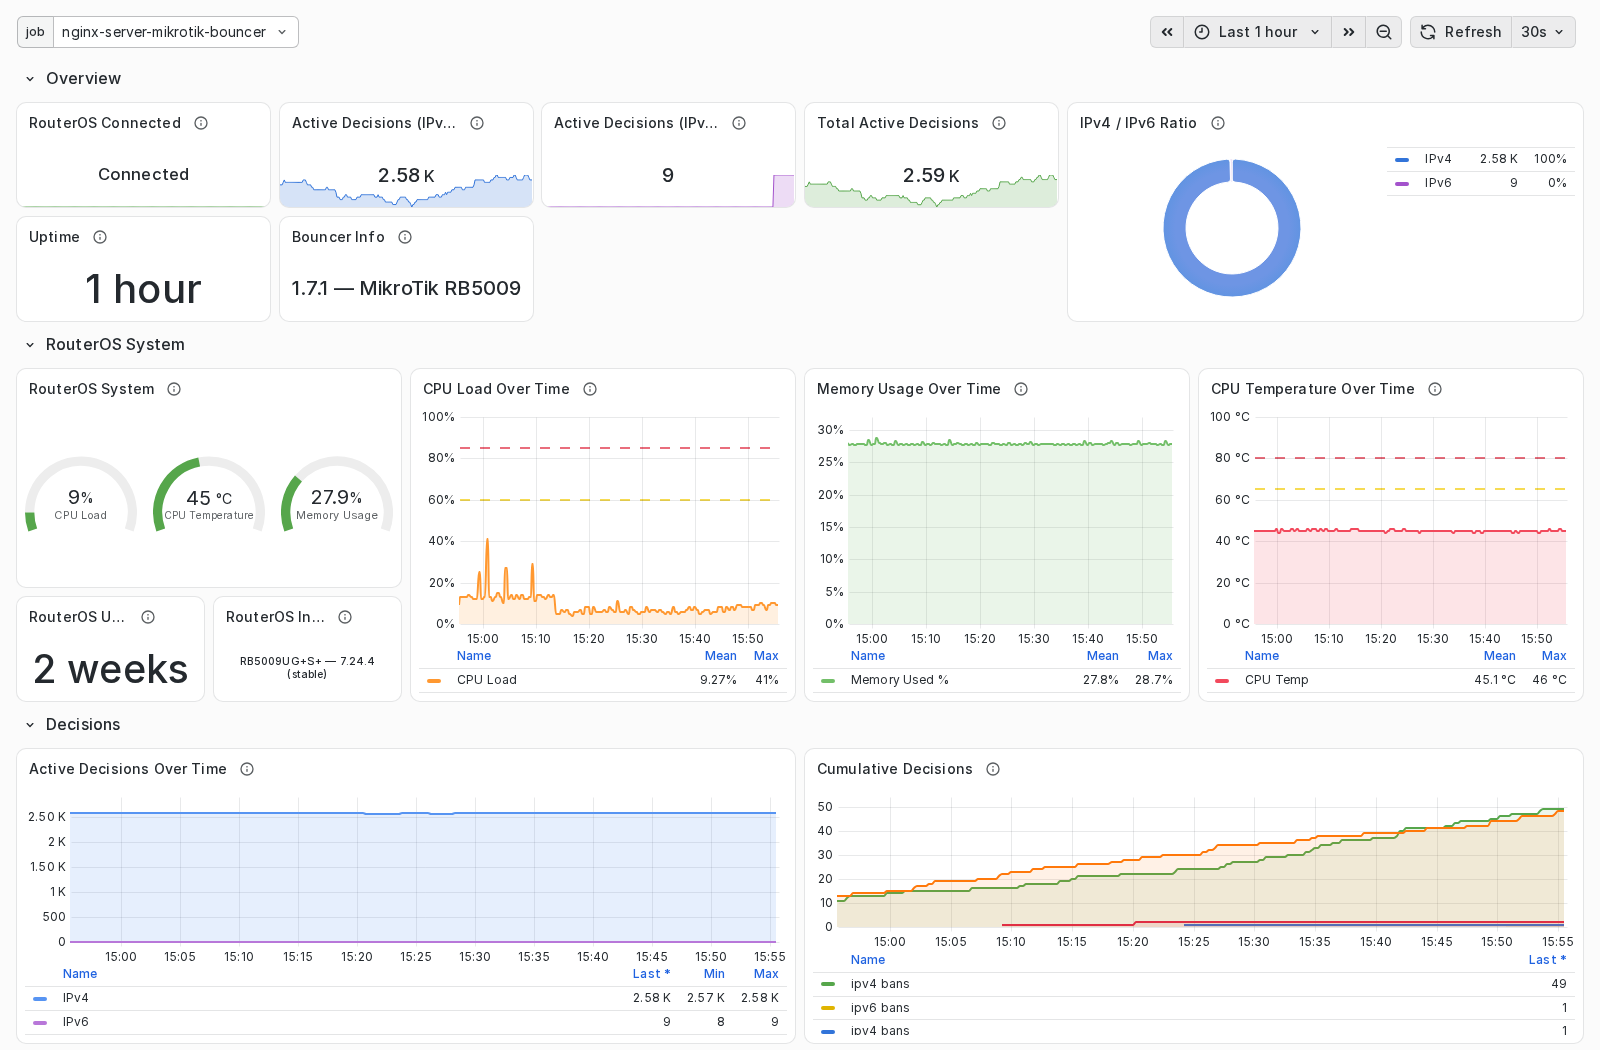Click info icon beside RouterOS System gauge panel
The height and width of the screenshot is (1050, 1600).
tap(174, 389)
